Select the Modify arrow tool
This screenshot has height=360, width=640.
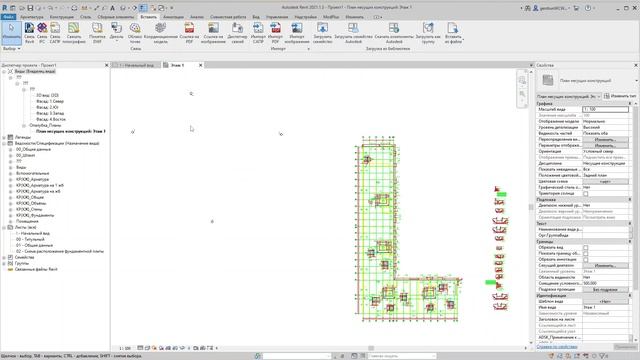pos(11,33)
